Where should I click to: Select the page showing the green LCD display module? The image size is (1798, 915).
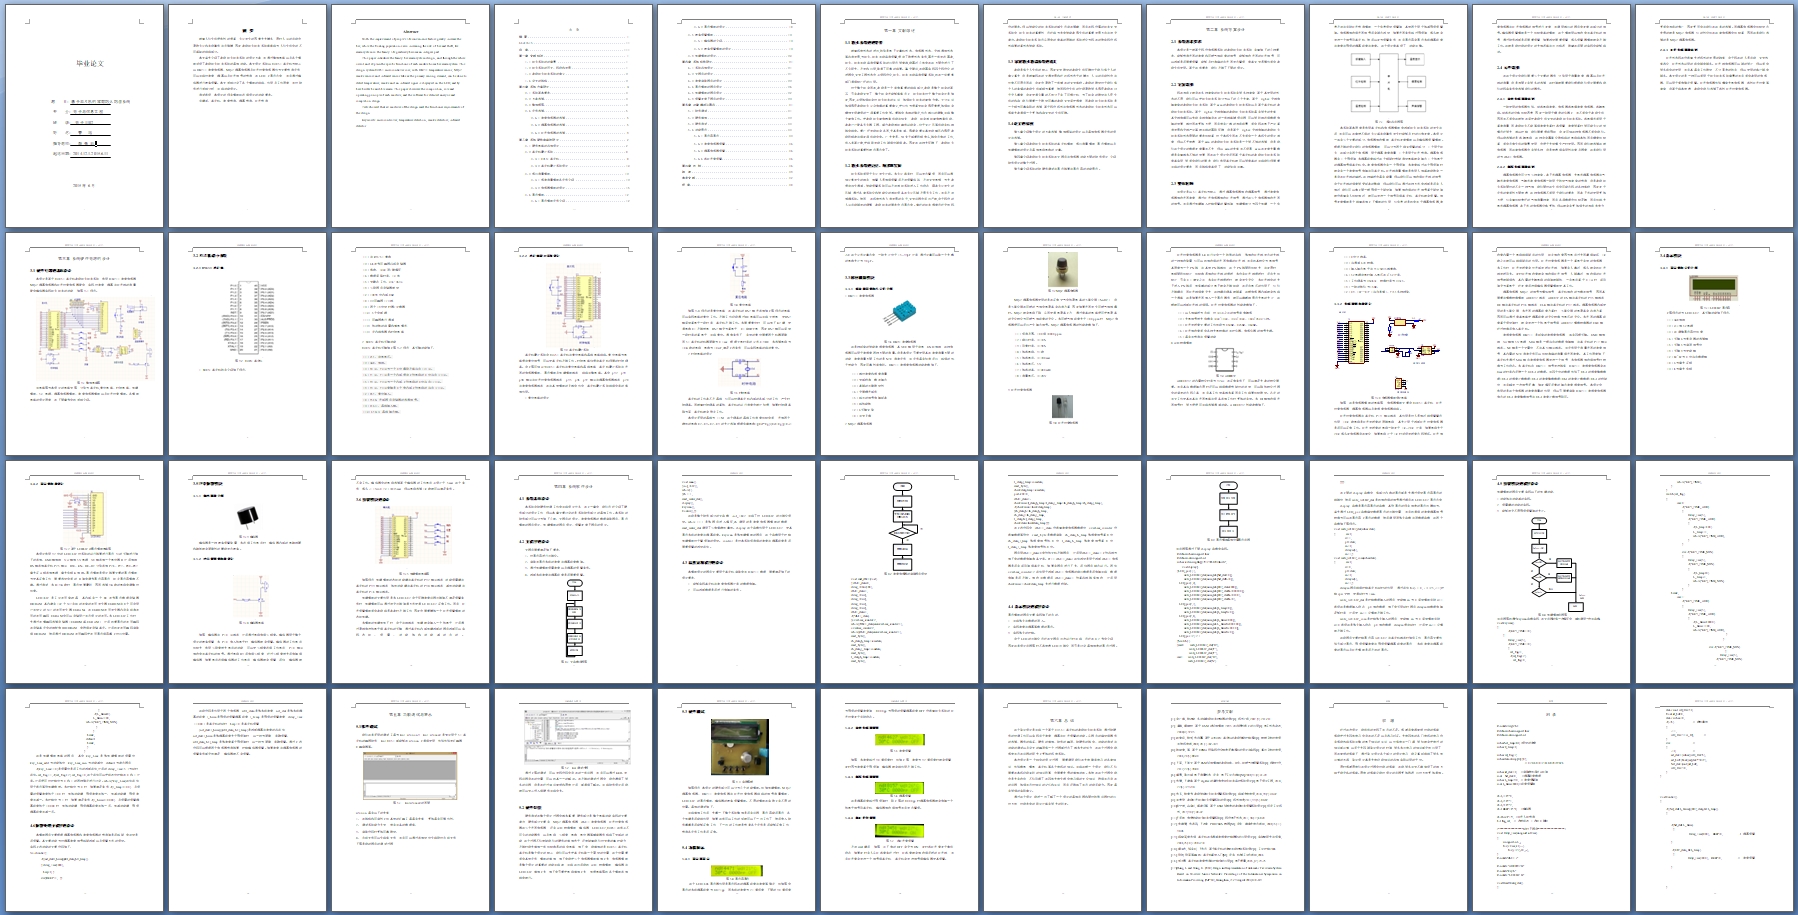pos(1714,343)
